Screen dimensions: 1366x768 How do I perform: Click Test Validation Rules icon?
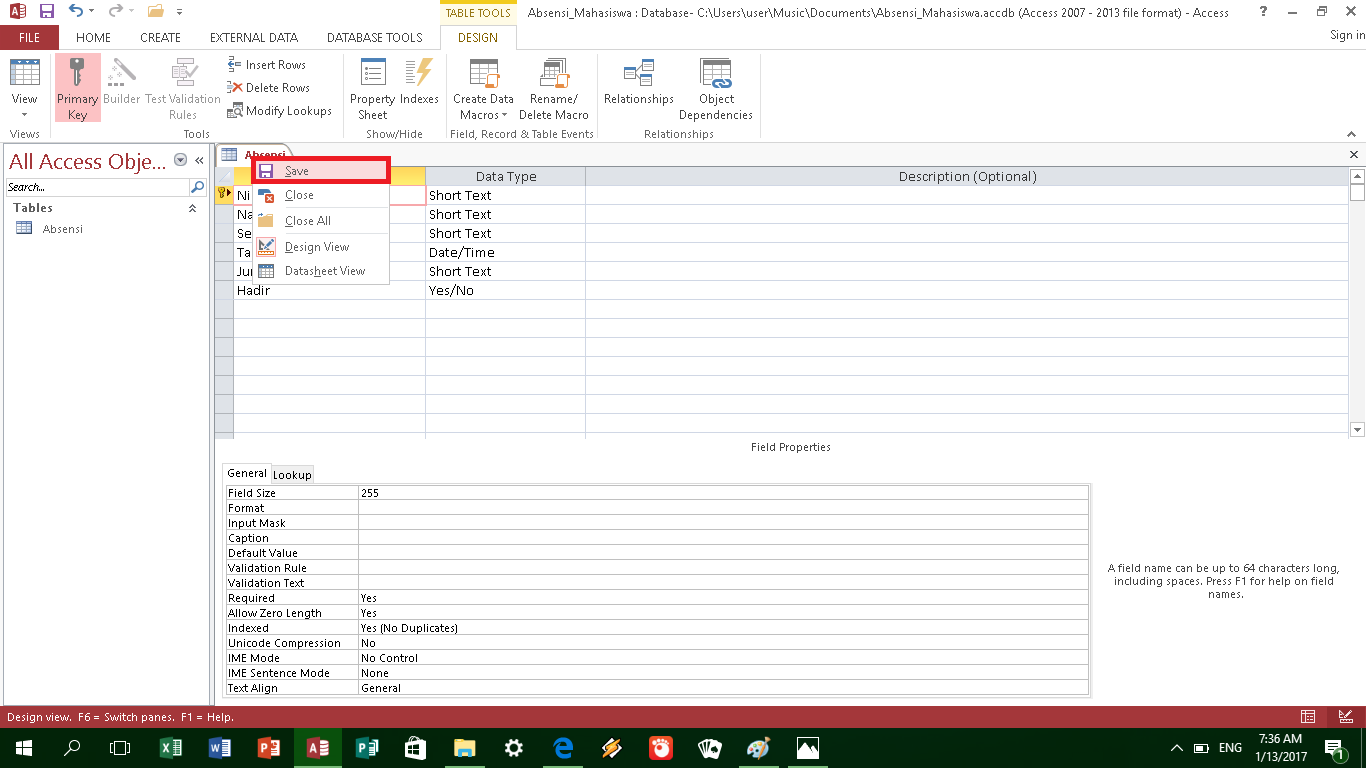pos(183,89)
